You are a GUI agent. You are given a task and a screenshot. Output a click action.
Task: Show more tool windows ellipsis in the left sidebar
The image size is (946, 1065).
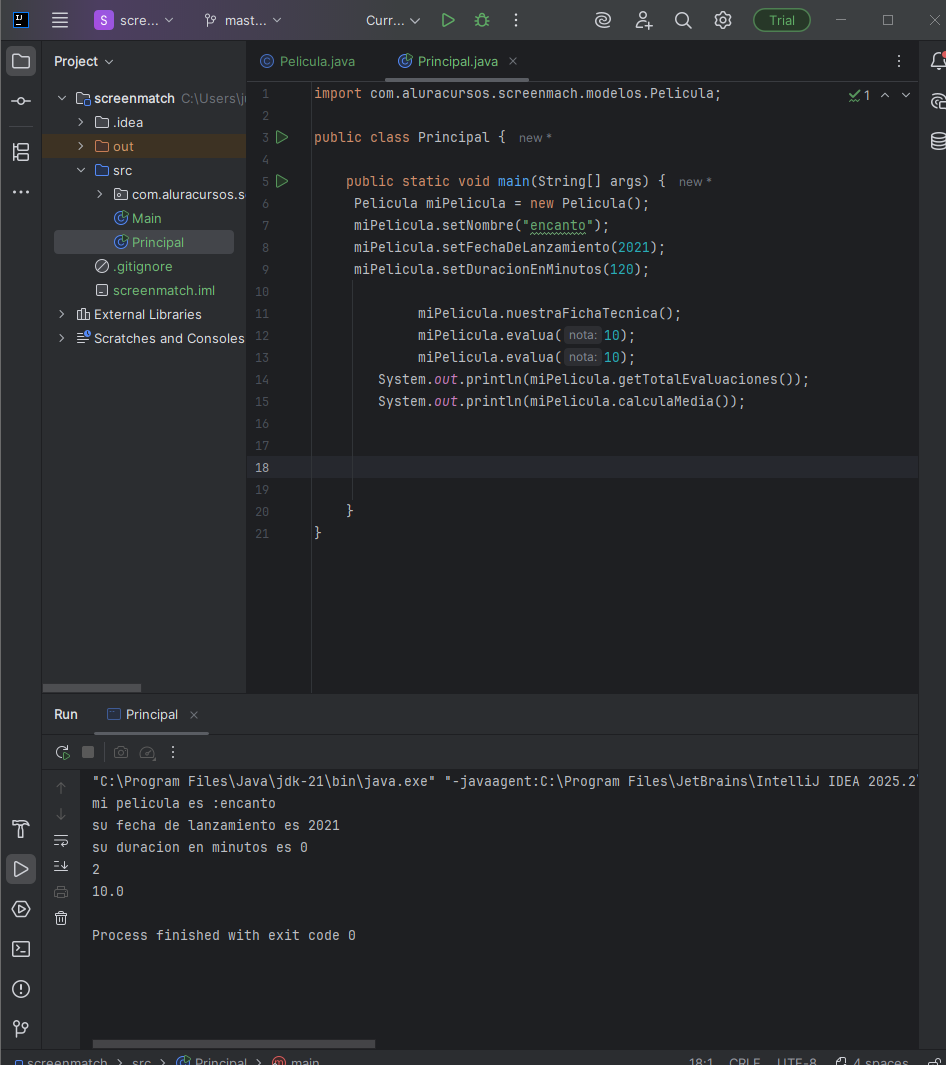pyautogui.click(x=21, y=192)
